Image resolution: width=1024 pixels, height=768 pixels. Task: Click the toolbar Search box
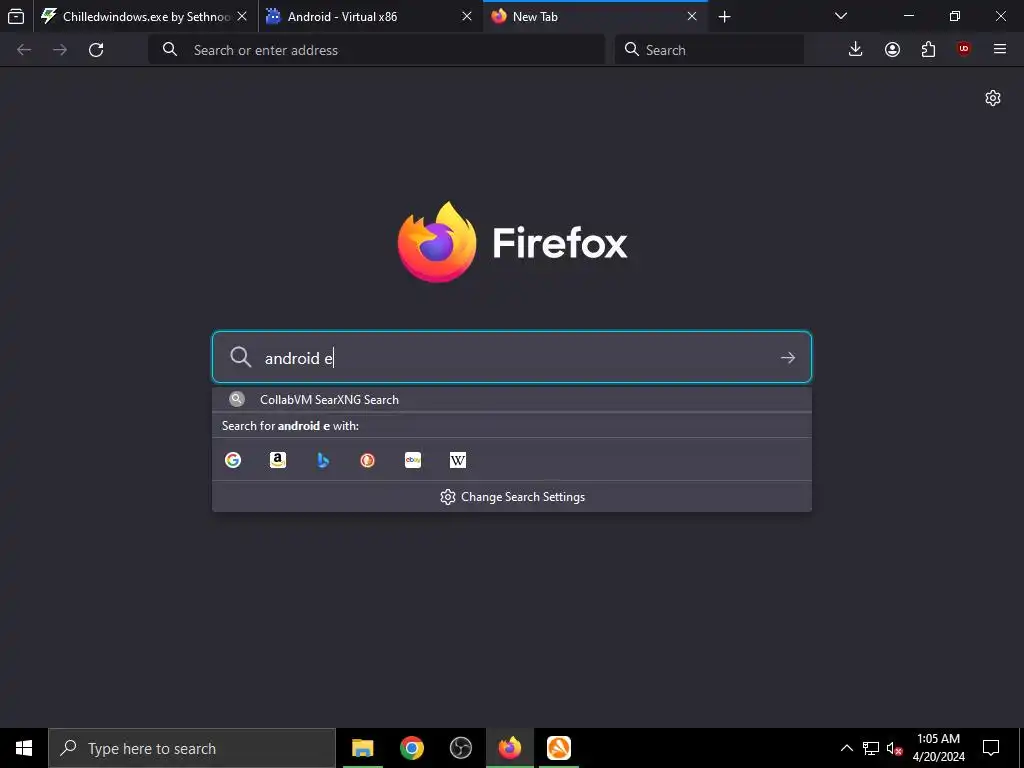click(x=709, y=50)
